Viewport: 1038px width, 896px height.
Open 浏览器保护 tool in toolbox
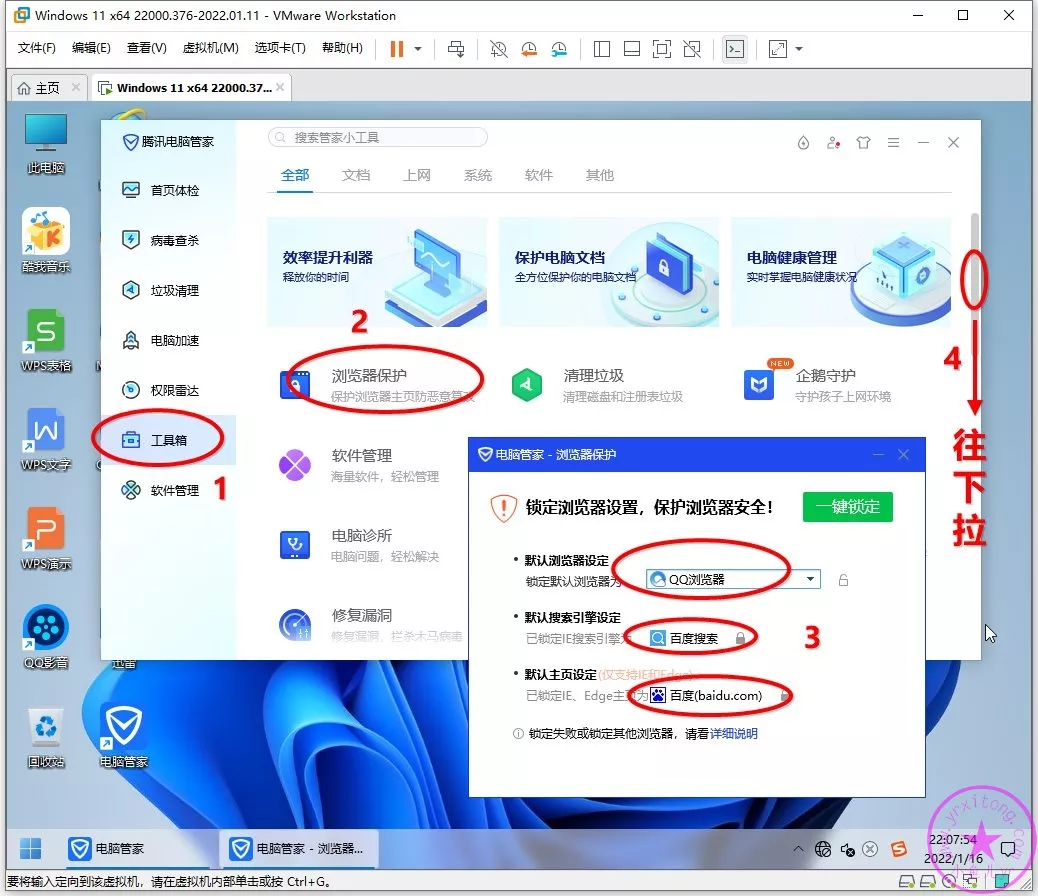point(369,377)
